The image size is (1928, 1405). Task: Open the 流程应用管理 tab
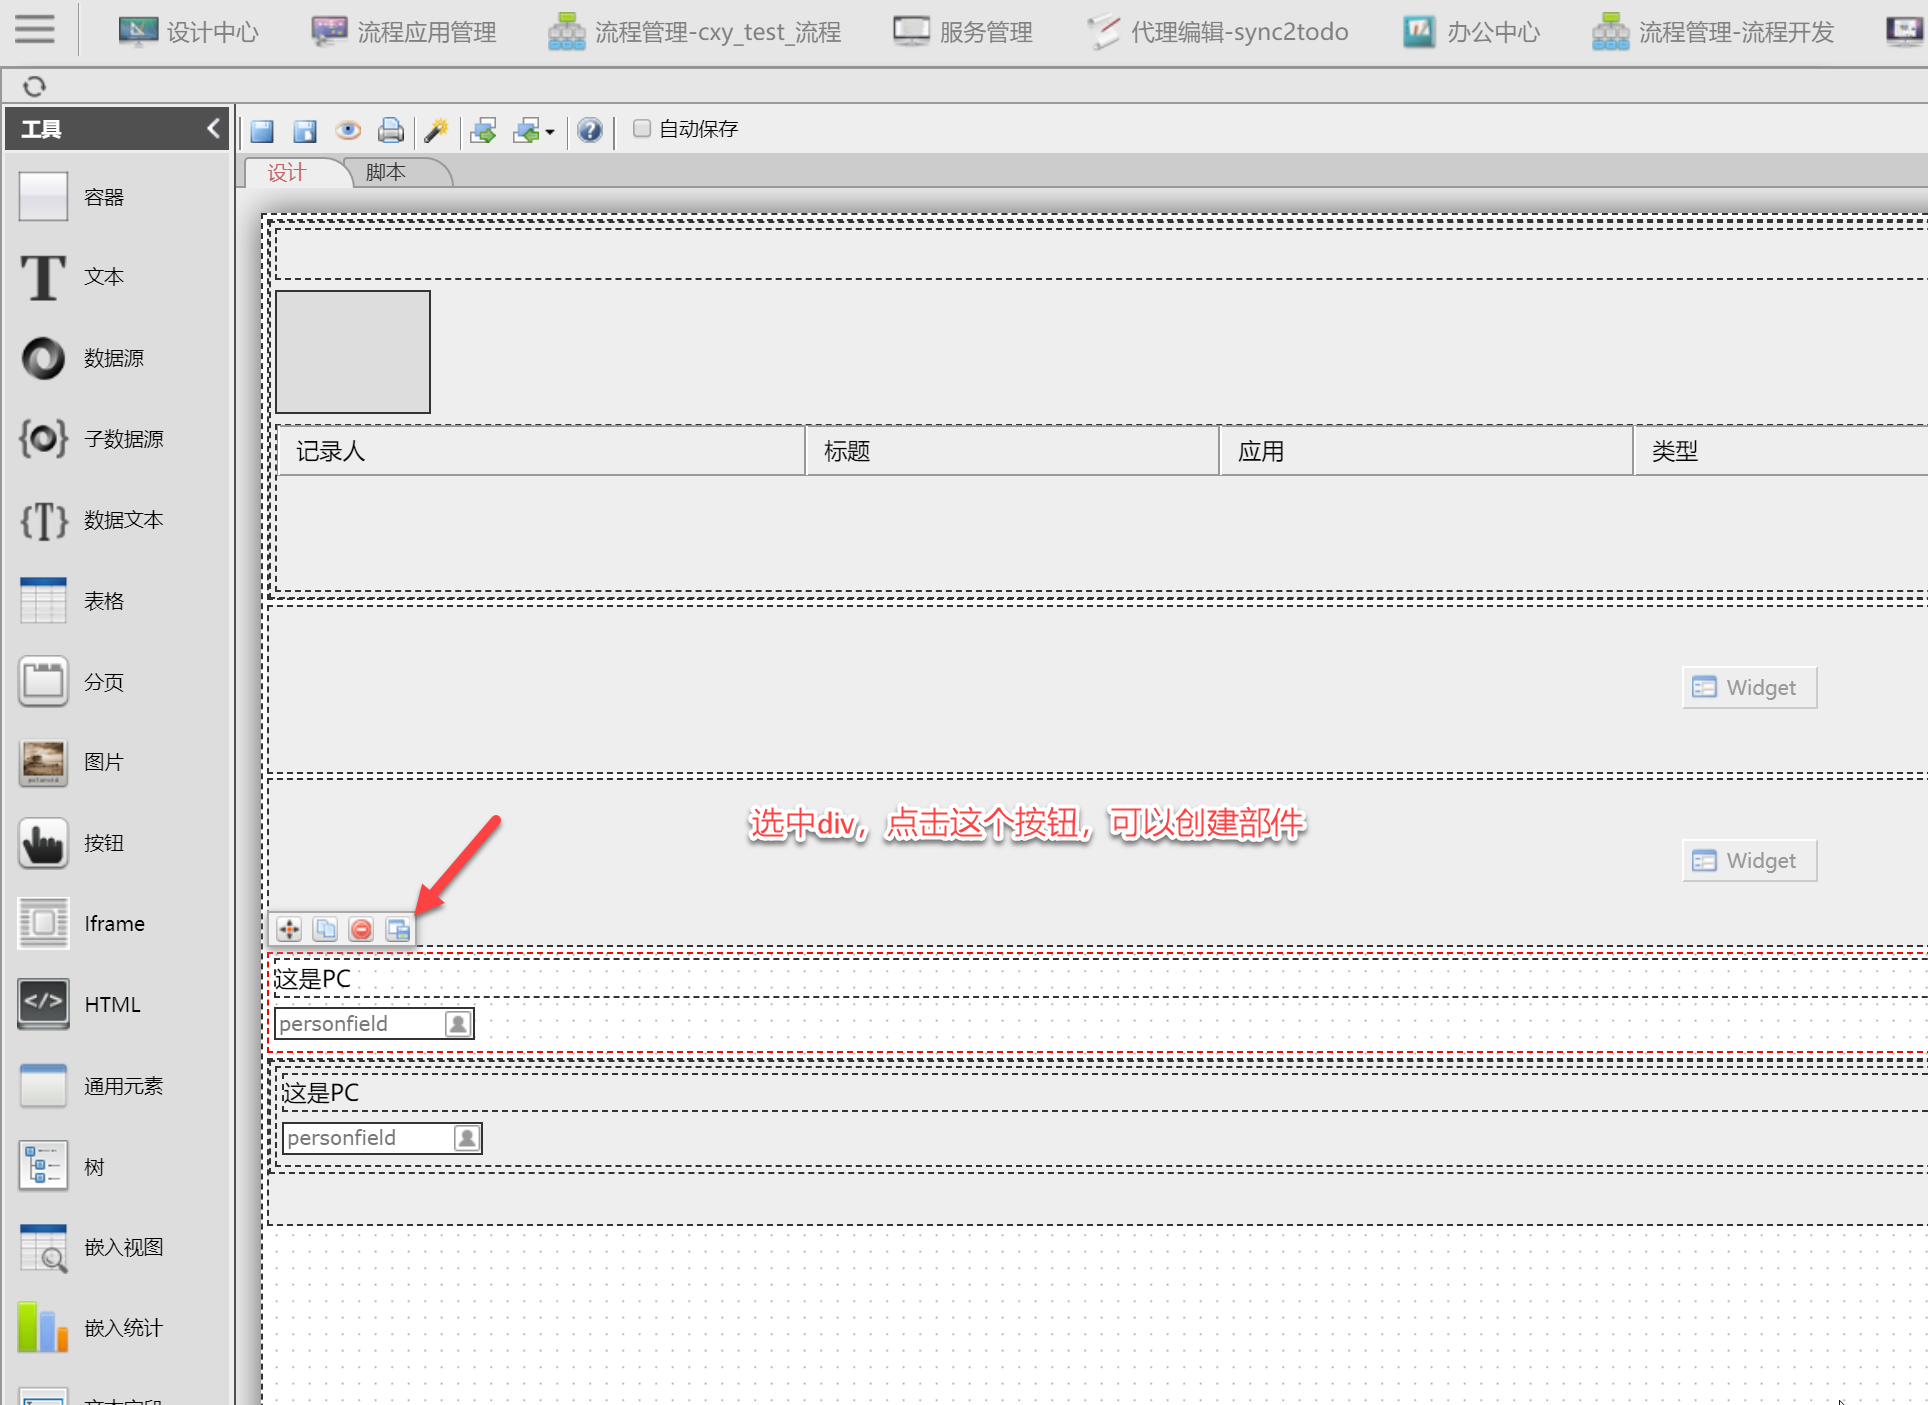(x=403, y=32)
